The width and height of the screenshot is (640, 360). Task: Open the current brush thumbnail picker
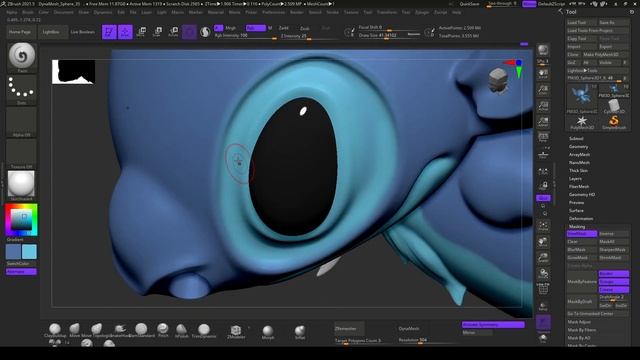point(22,57)
